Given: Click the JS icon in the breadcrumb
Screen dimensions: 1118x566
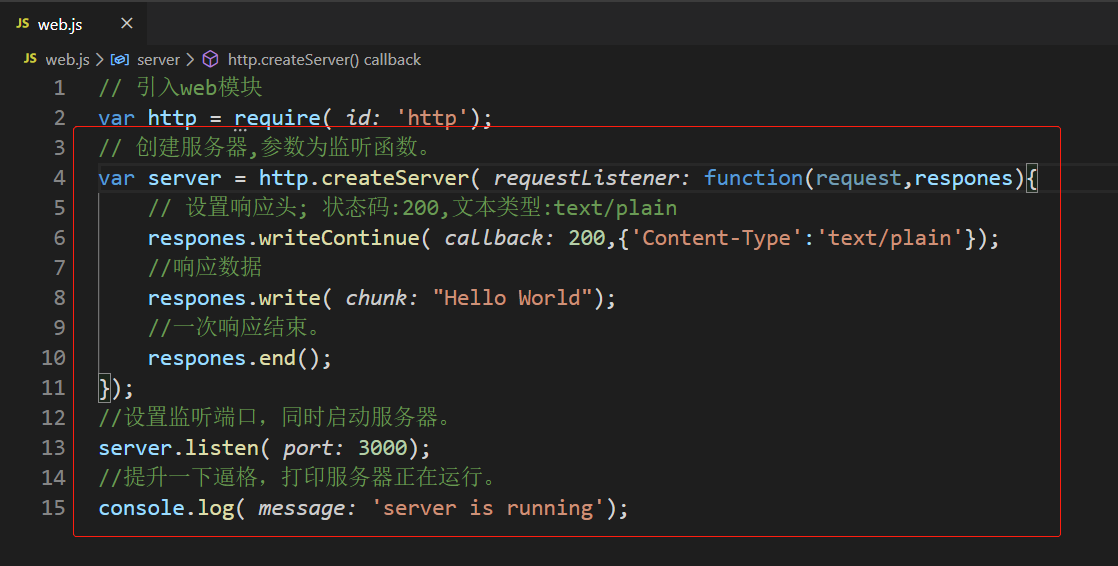Looking at the screenshot, I should click(30, 58).
